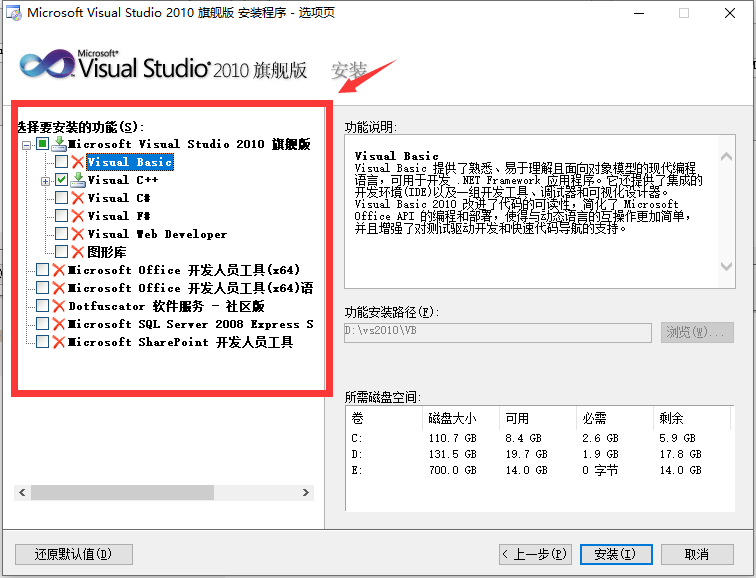Click the installer icon in the title bar
The height and width of the screenshot is (578, 756).
pos(14,13)
